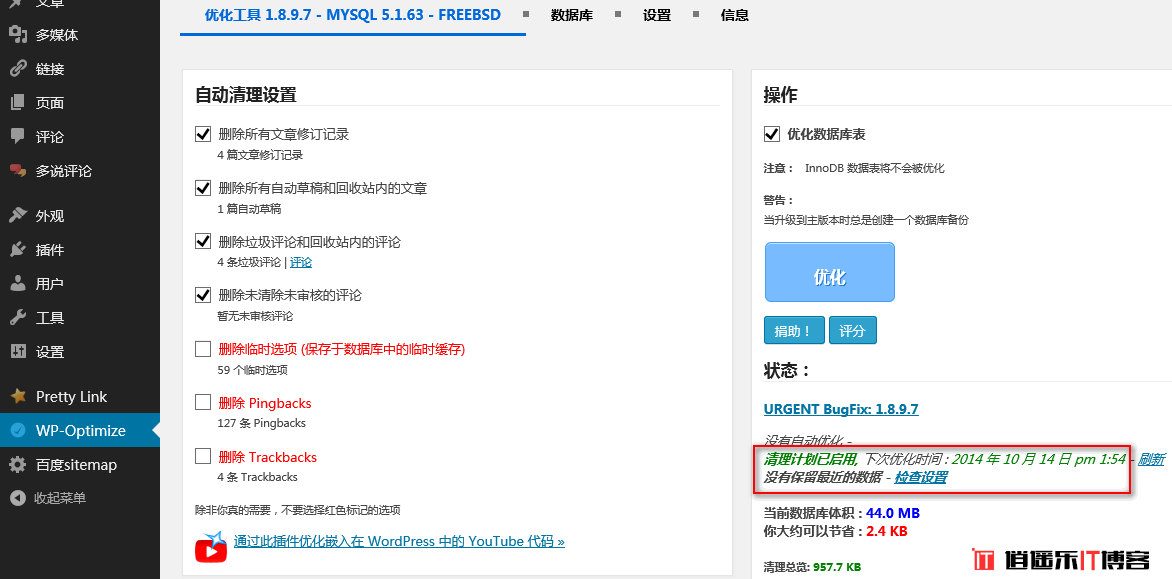This screenshot has width=1172, height=579.
Task: Click the 44.0 MB database size value
Action: [892, 514]
